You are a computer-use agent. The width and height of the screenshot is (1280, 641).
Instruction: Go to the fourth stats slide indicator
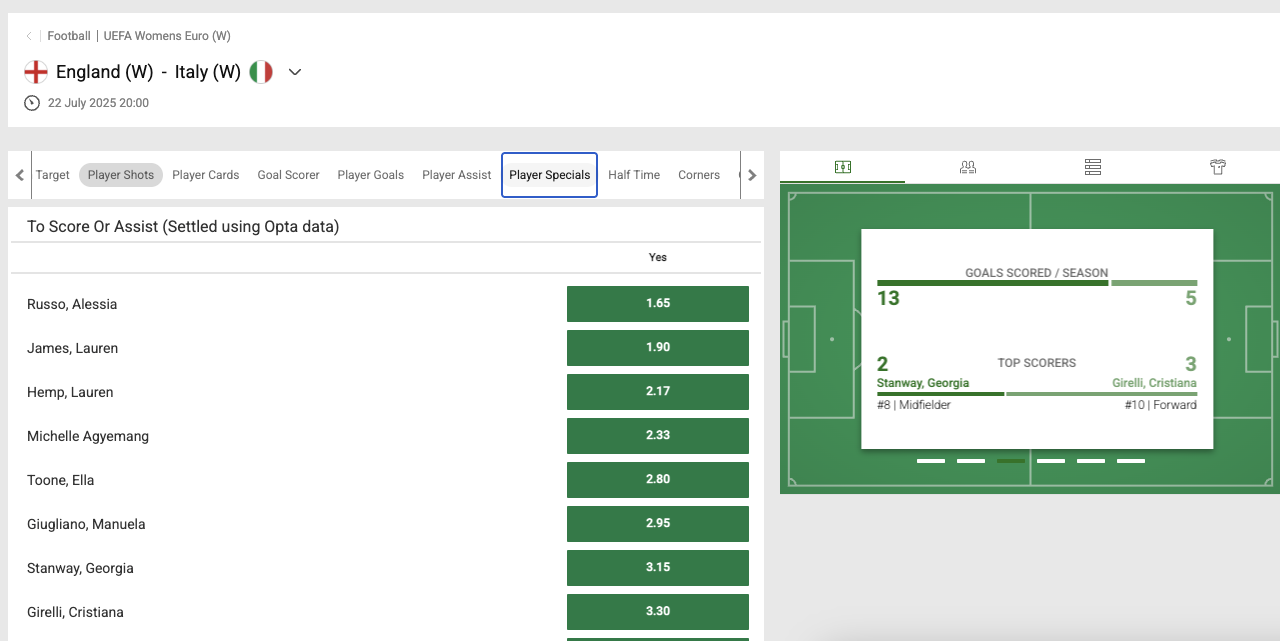pyautogui.click(x=1051, y=461)
